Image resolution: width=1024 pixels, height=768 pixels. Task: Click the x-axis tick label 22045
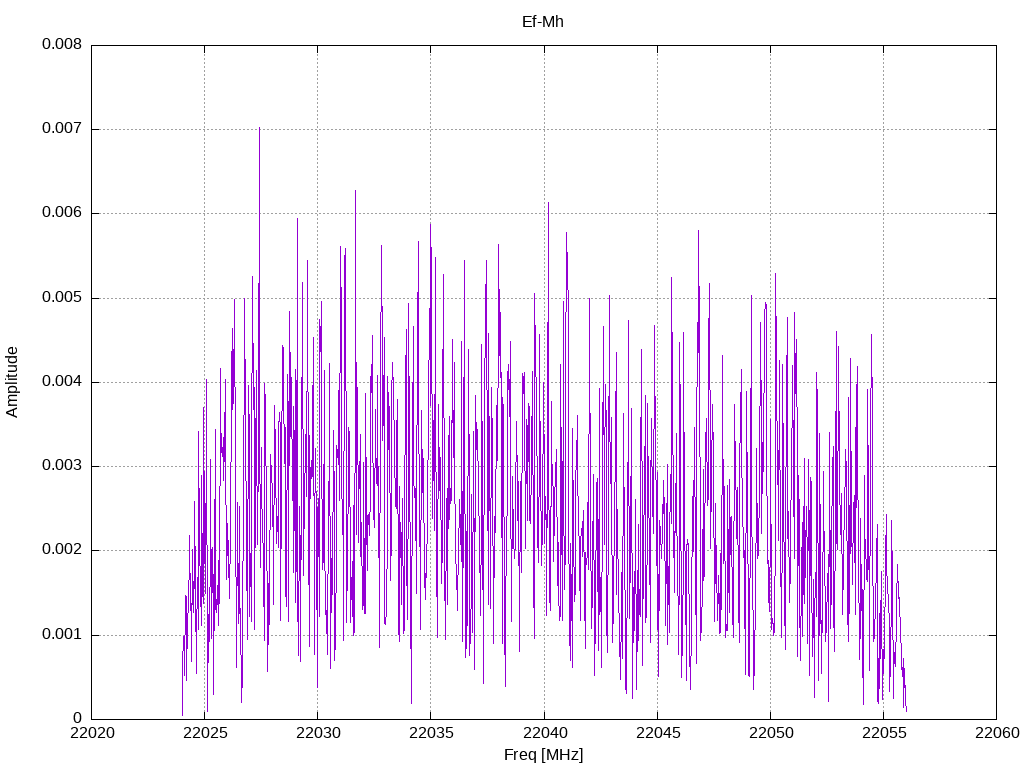coord(658,733)
